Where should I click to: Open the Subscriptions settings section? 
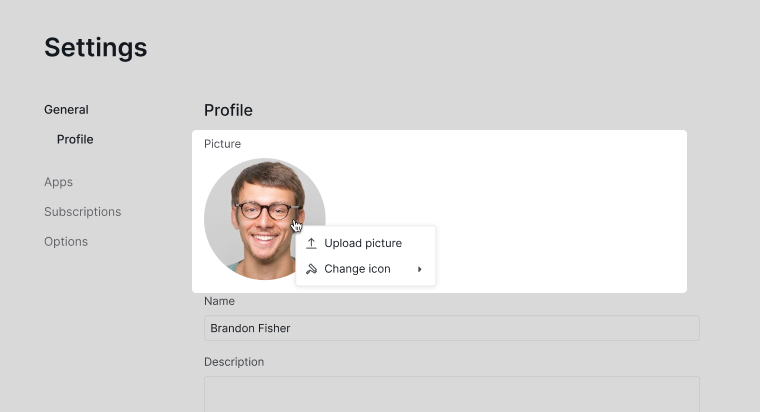tap(83, 212)
